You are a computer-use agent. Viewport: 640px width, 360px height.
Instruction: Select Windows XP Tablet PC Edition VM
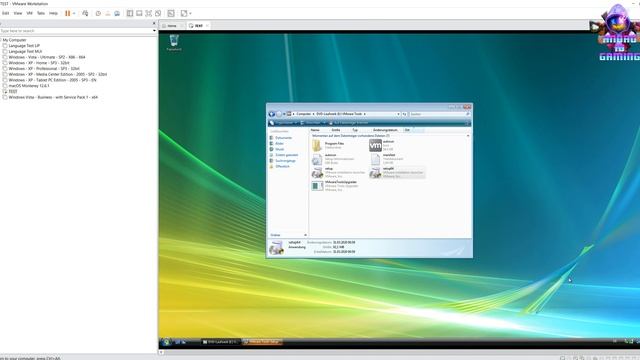point(52,80)
